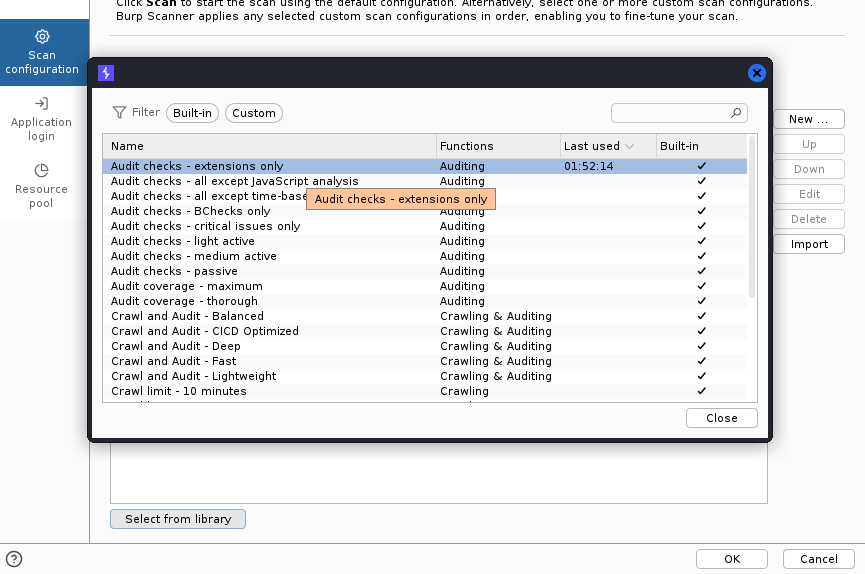Select 'Audit coverage - thorough' row
Screen dimensions: 865x574
click(x=425, y=301)
